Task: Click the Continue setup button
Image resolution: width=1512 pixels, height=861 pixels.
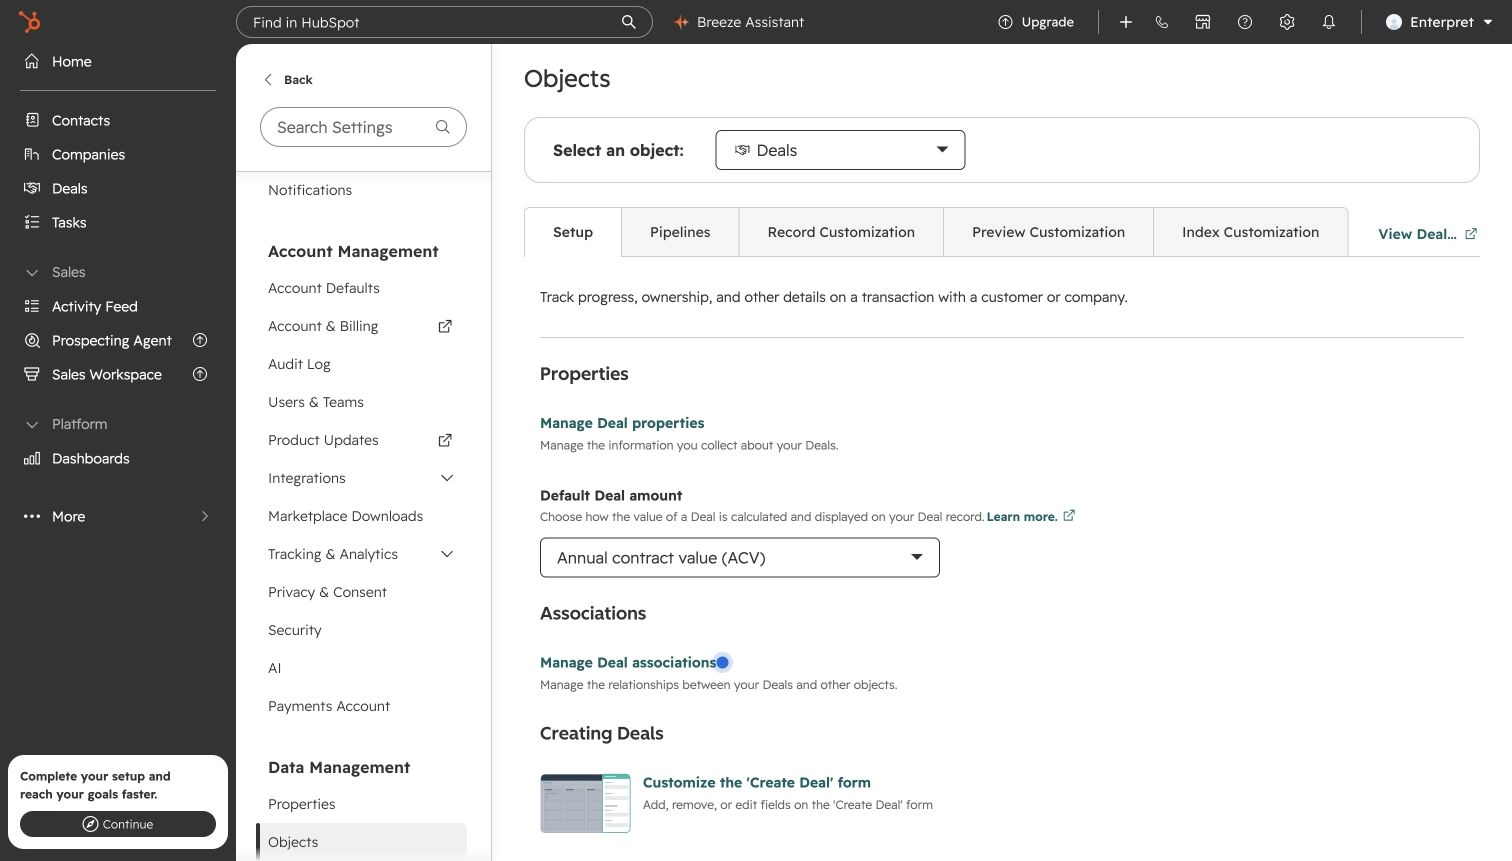Action: (118, 824)
